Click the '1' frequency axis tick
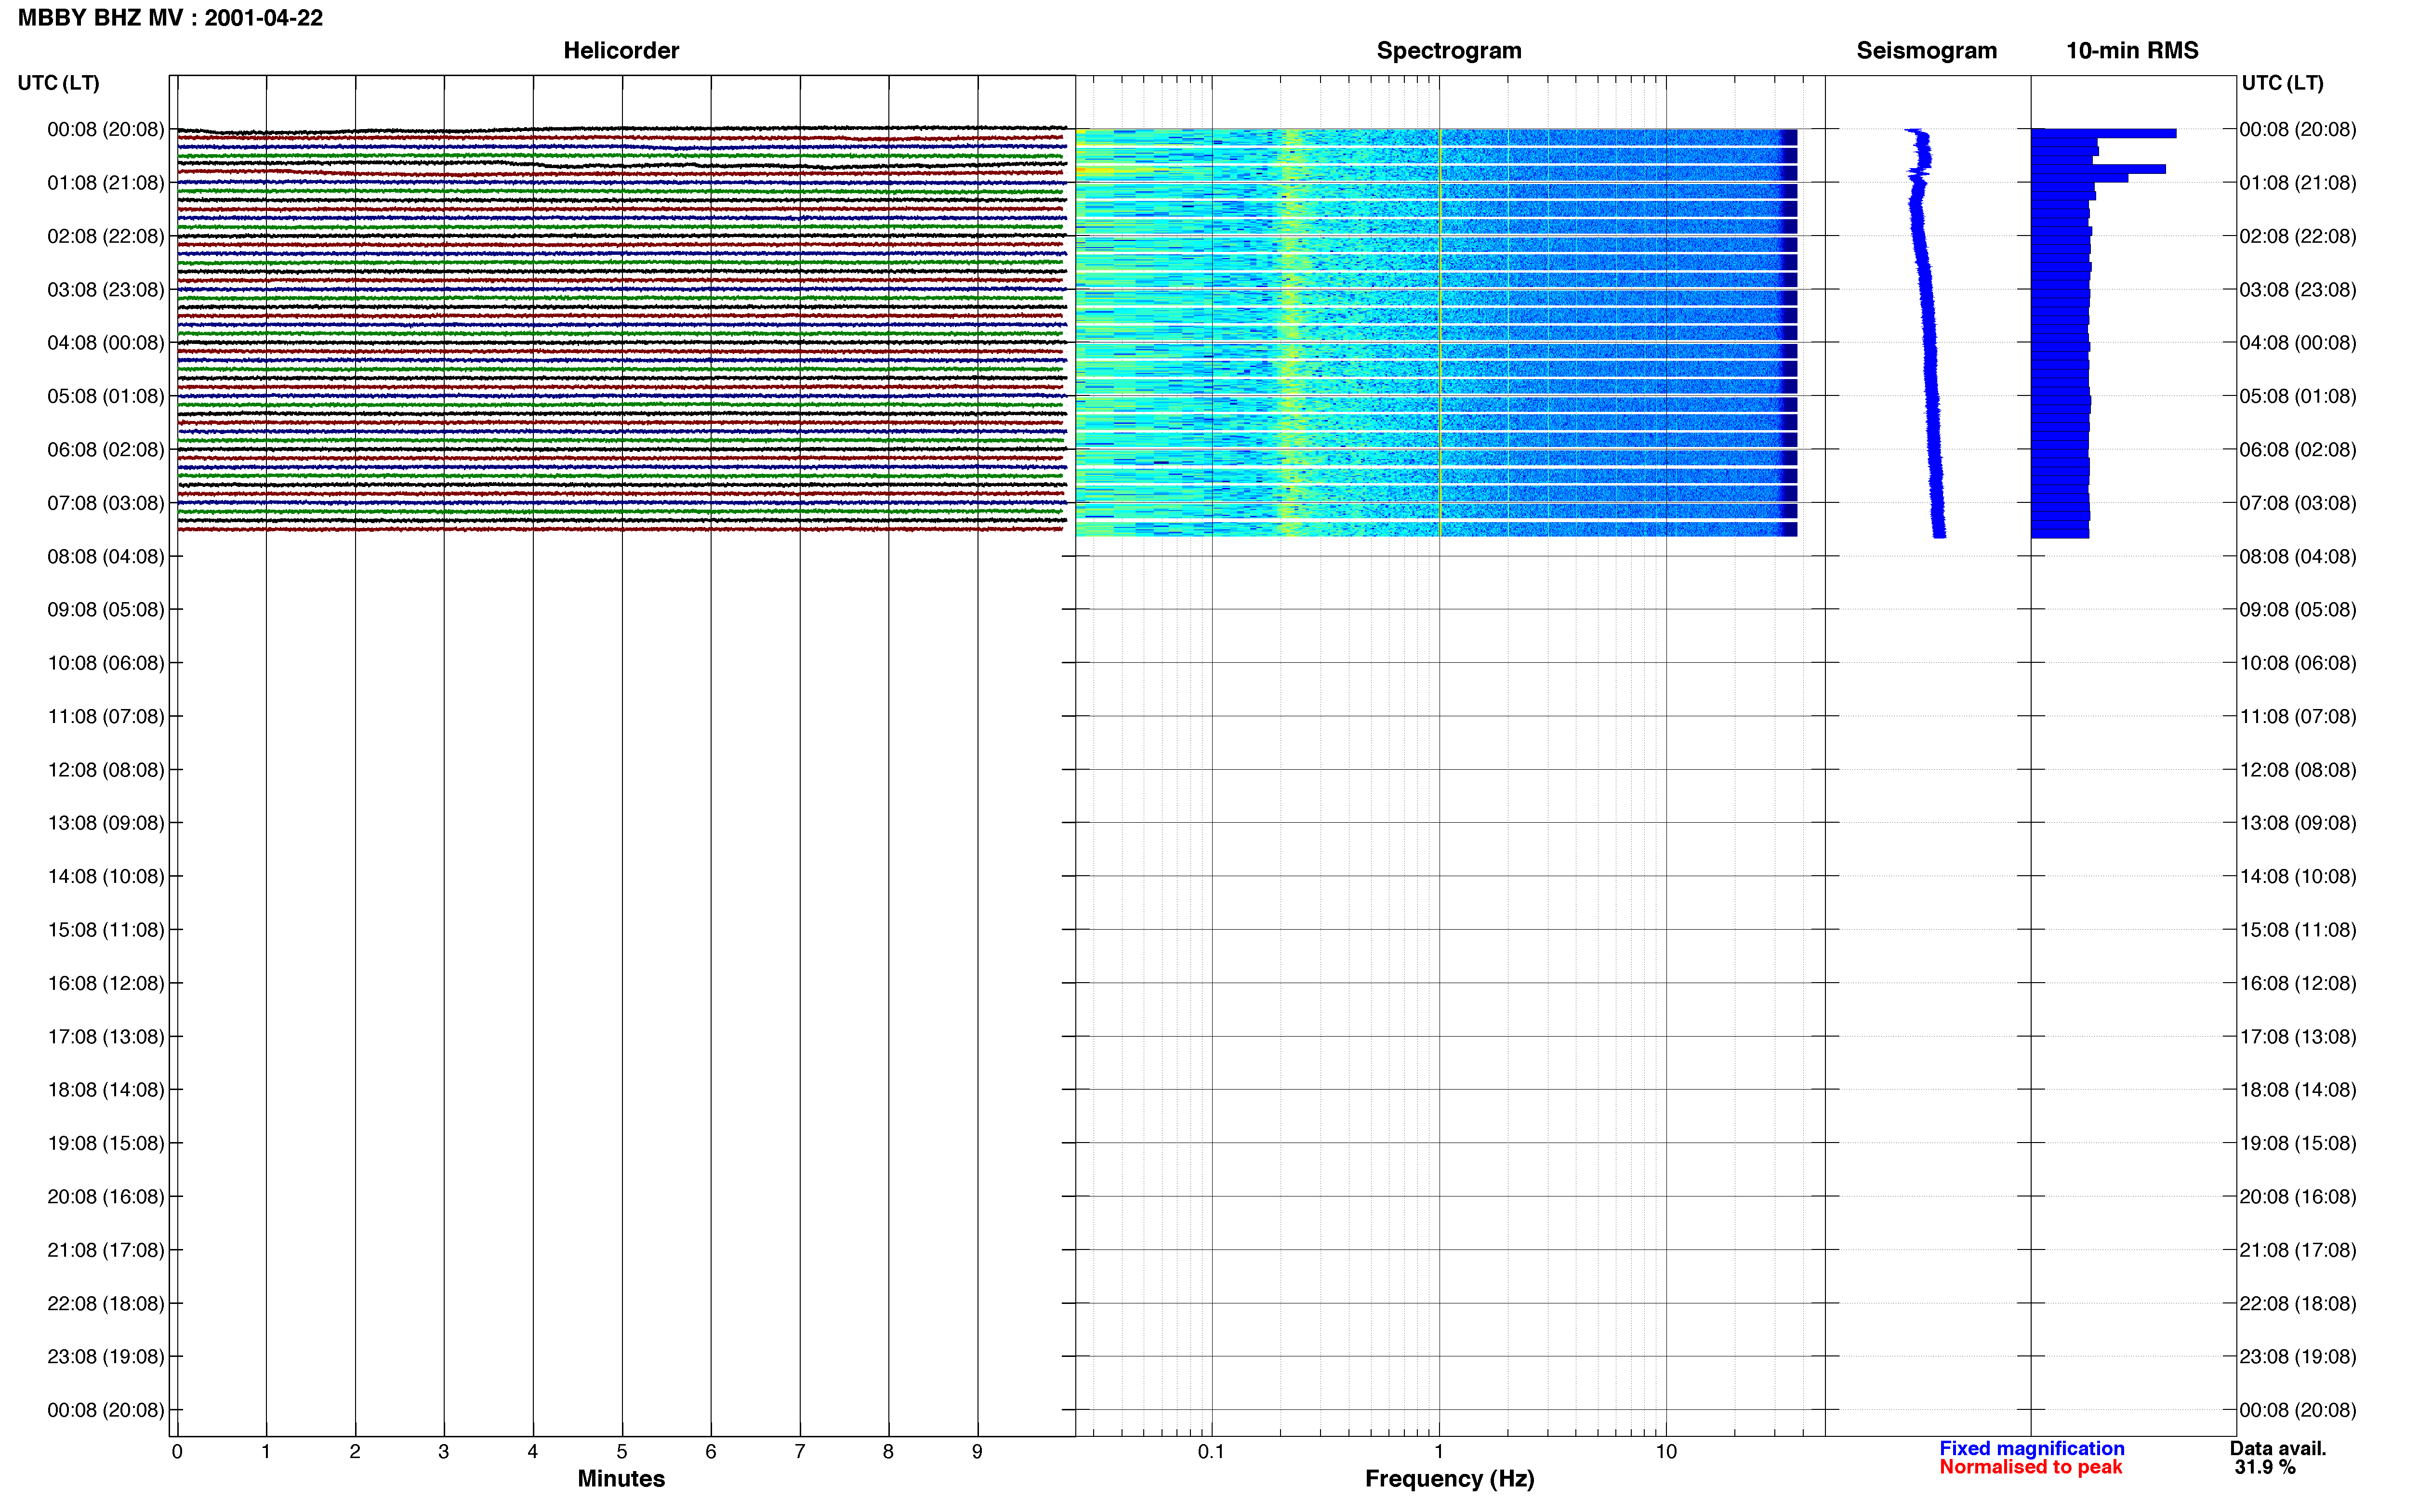Image resolution: width=2418 pixels, height=1512 pixels. coord(1439,1451)
